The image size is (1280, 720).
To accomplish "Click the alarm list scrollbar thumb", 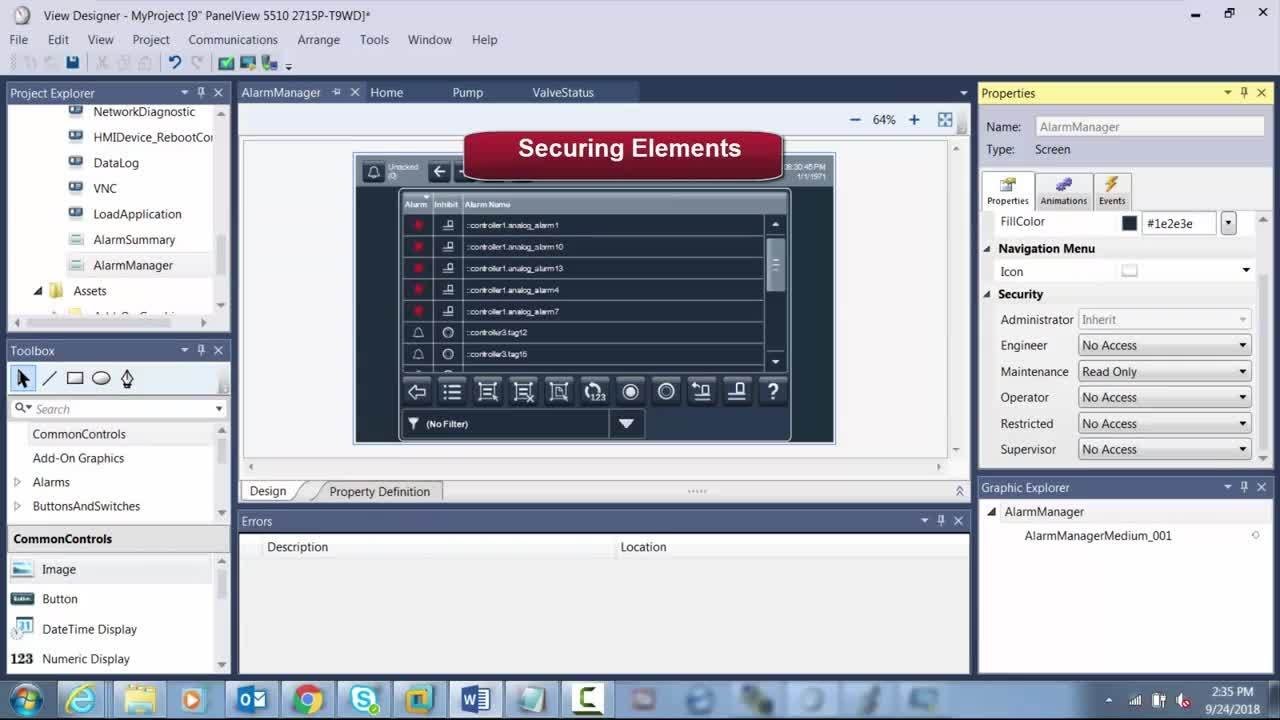I will pyautogui.click(x=775, y=265).
